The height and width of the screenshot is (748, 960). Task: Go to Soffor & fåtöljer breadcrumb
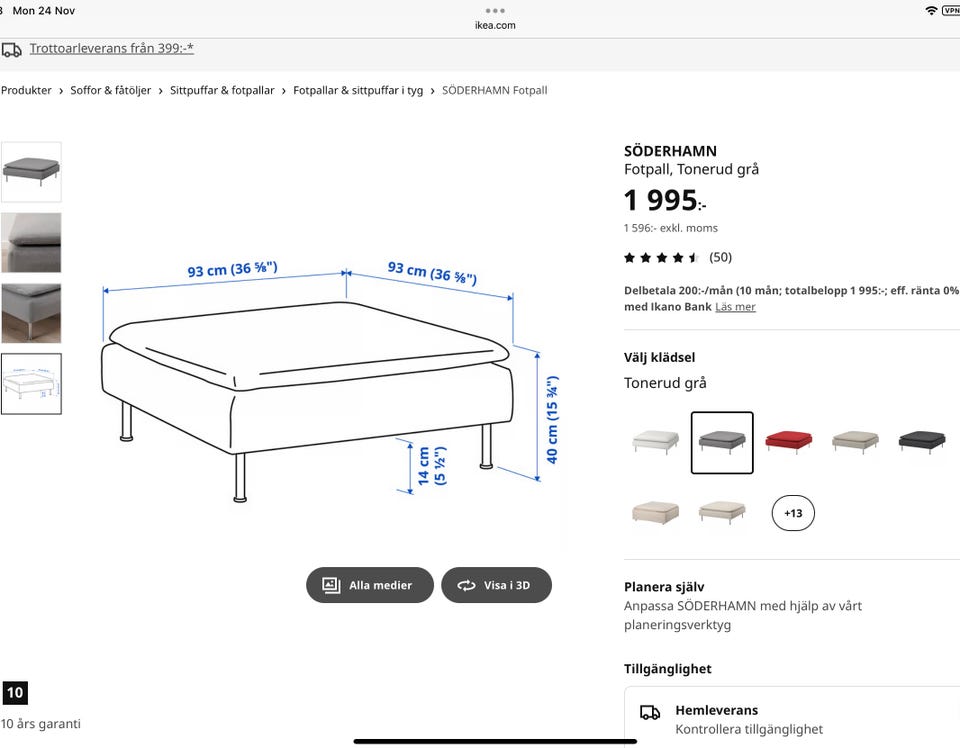click(111, 90)
